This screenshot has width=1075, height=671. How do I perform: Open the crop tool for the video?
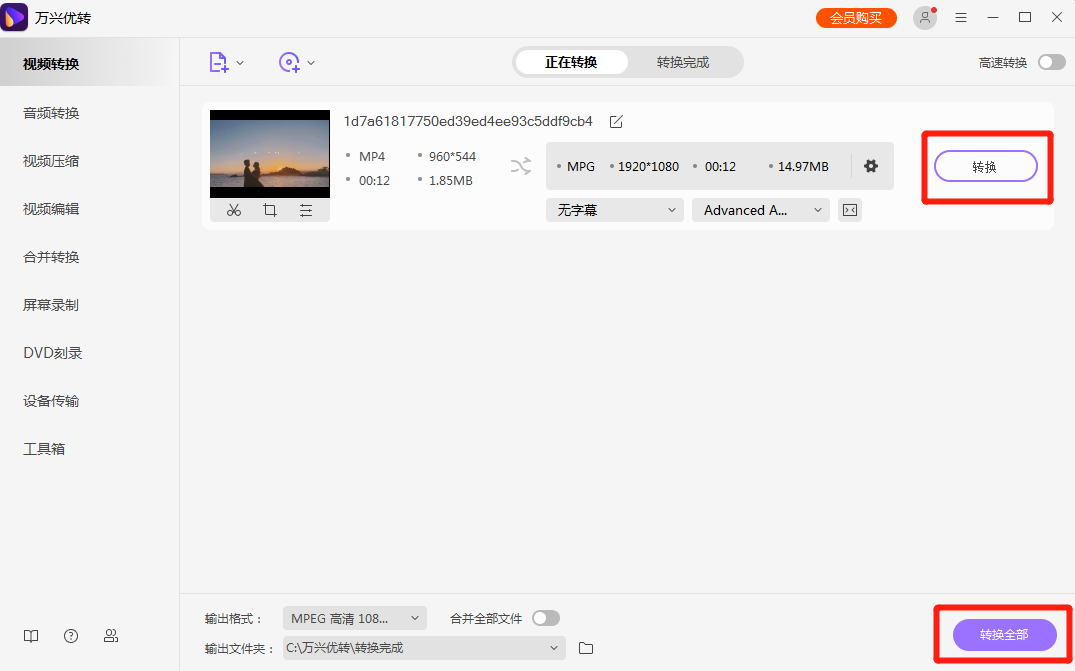pos(270,210)
